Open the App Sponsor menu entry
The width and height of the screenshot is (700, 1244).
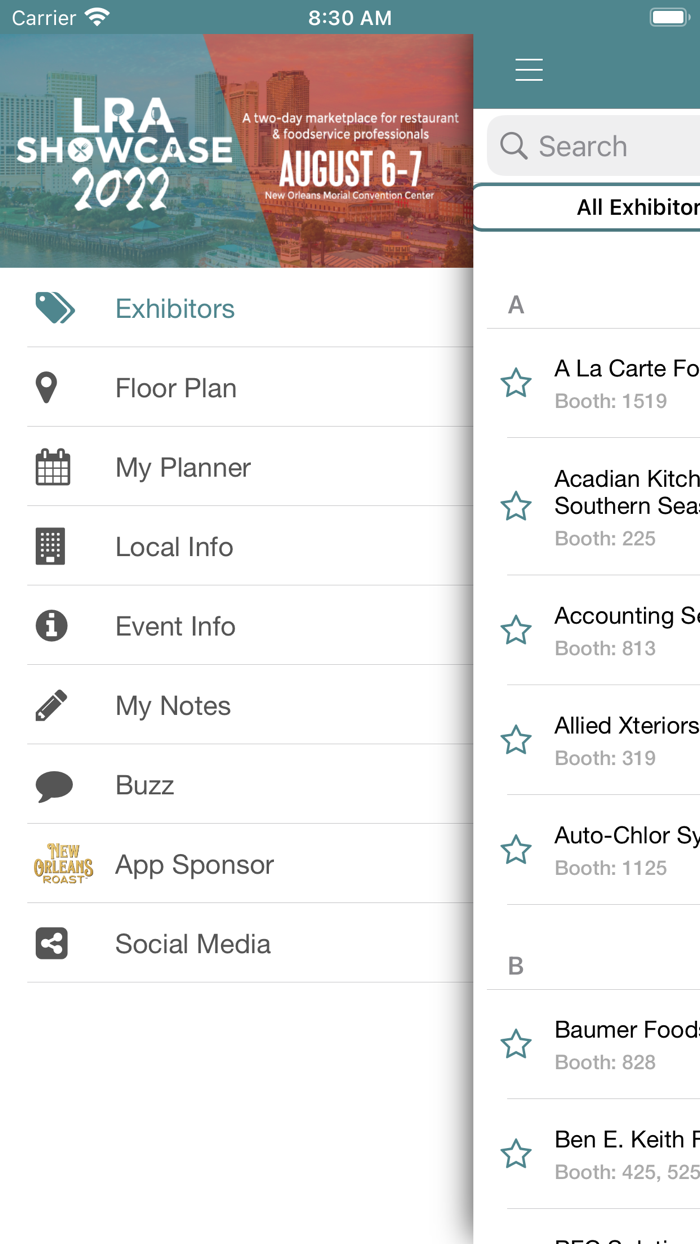tap(194, 865)
